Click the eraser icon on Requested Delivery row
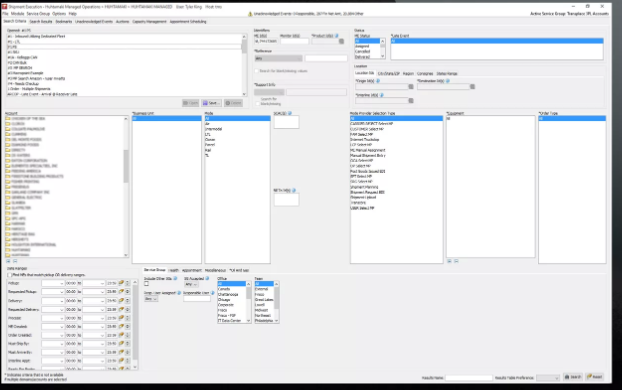The width and height of the screenshot is (622, 390). (121, 309)
